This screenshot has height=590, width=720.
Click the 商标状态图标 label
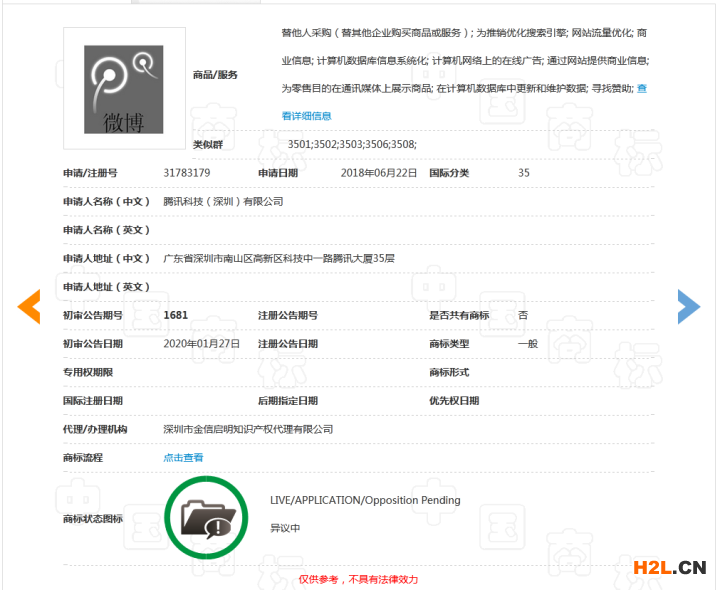[93, 519]
